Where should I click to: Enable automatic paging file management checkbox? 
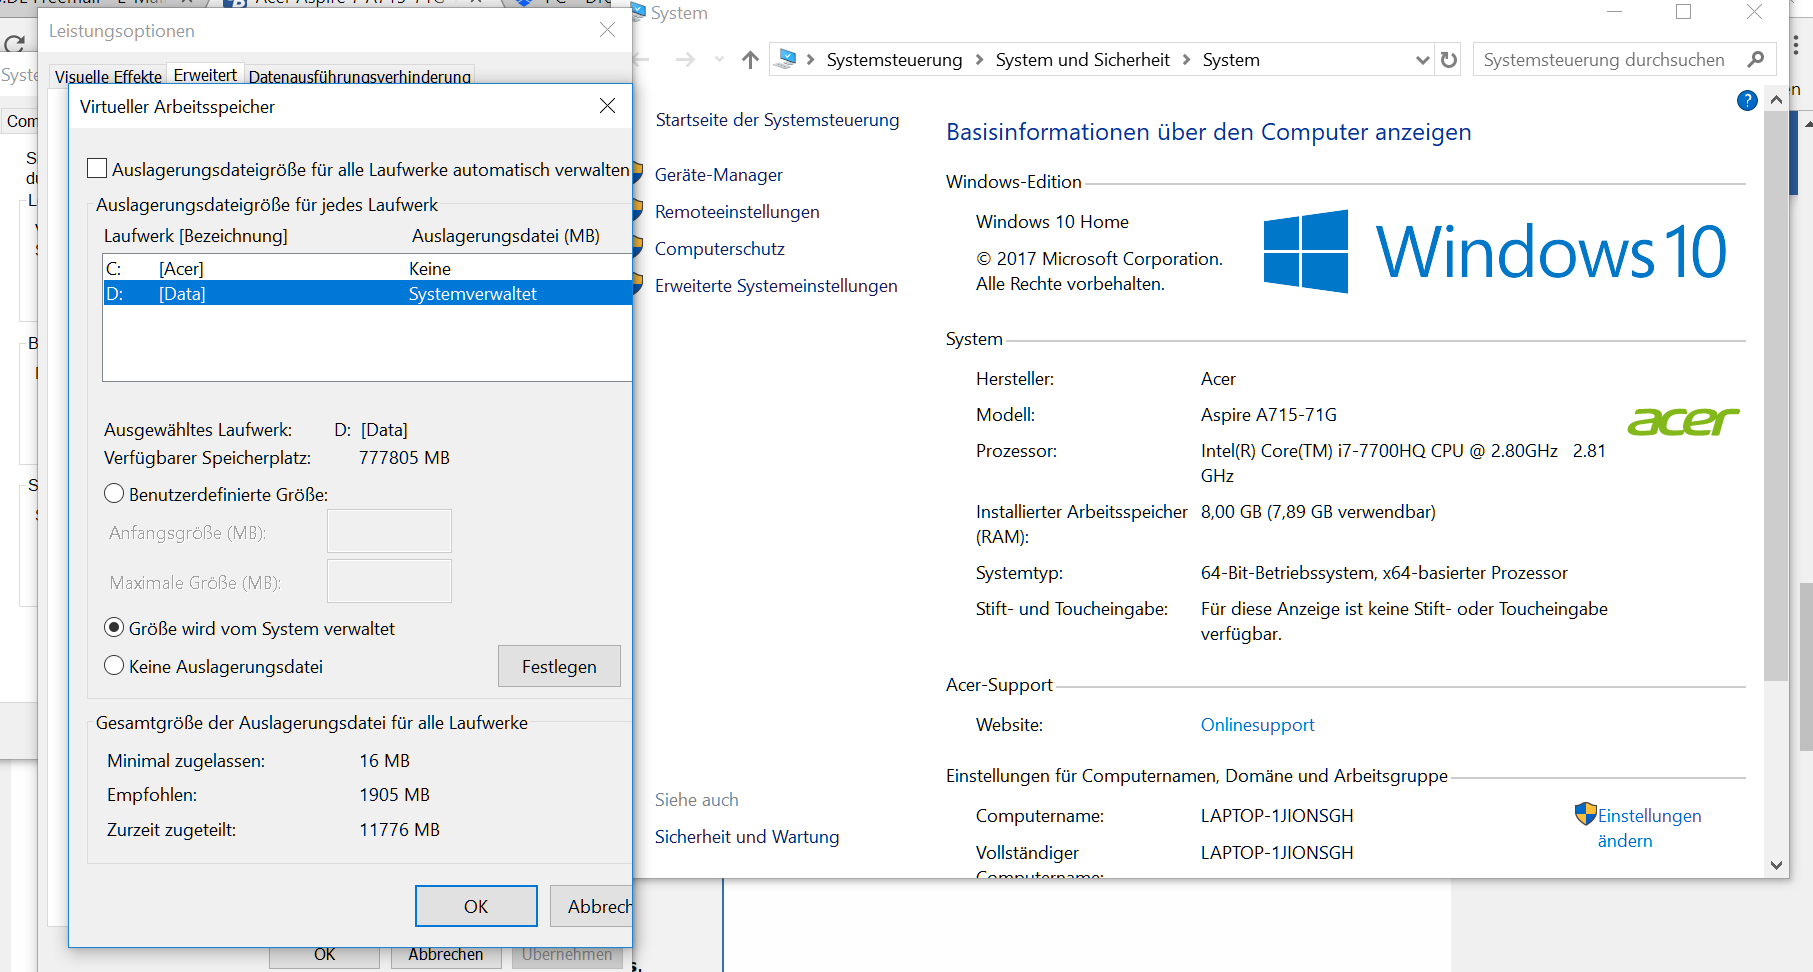click(97, 169)
